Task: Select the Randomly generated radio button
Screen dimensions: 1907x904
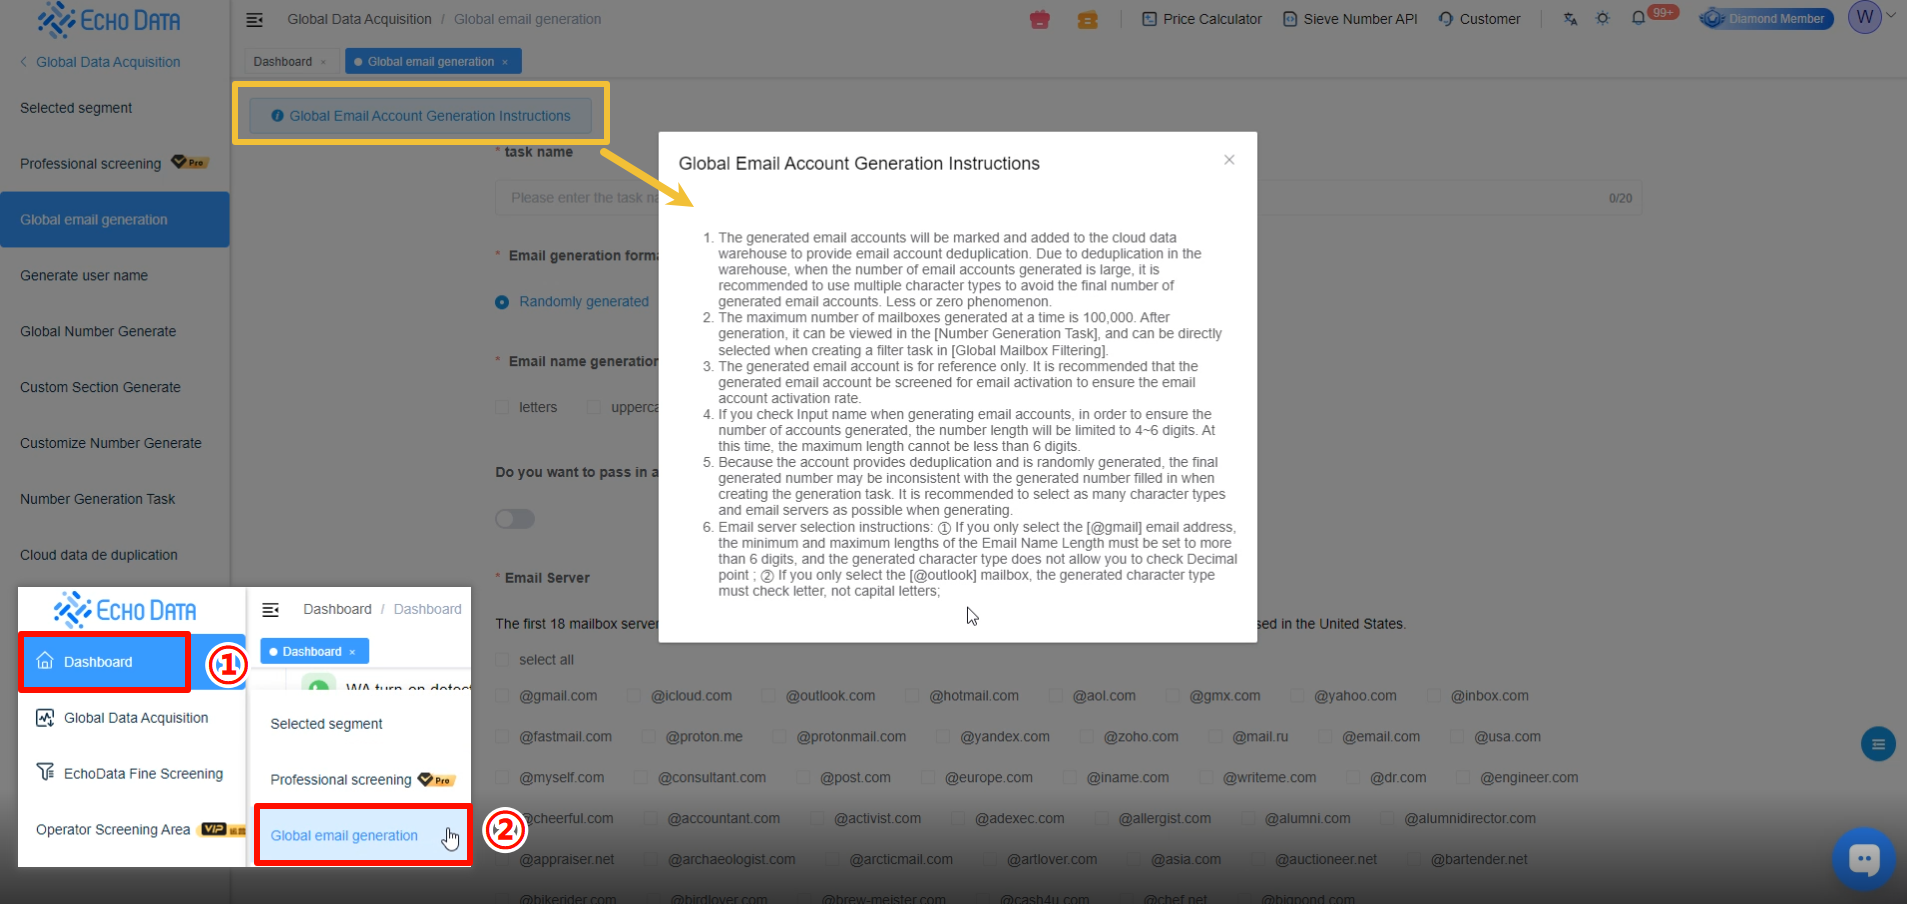Action: coord(502,302)
